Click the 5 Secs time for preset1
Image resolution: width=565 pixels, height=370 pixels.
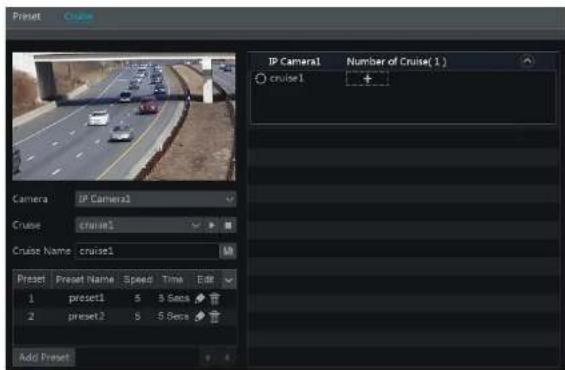(x=174, y=298)
